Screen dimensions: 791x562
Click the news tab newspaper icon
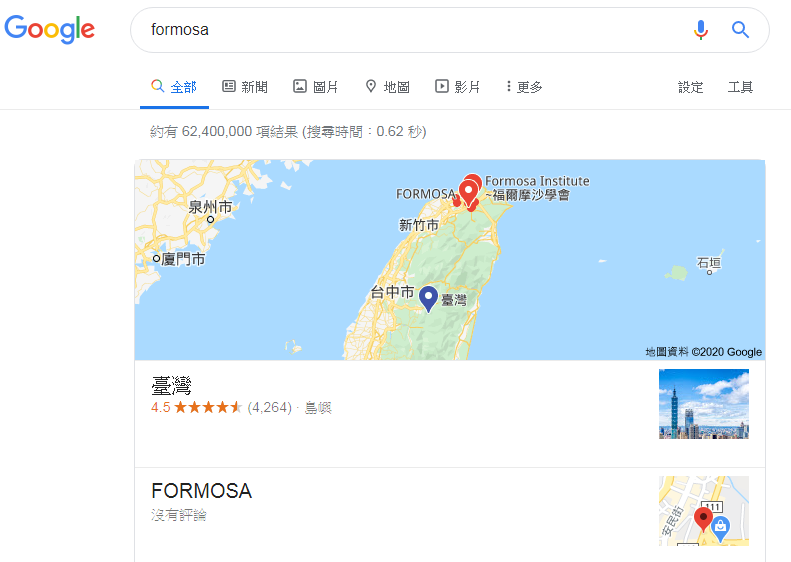(x=229, y=86)
